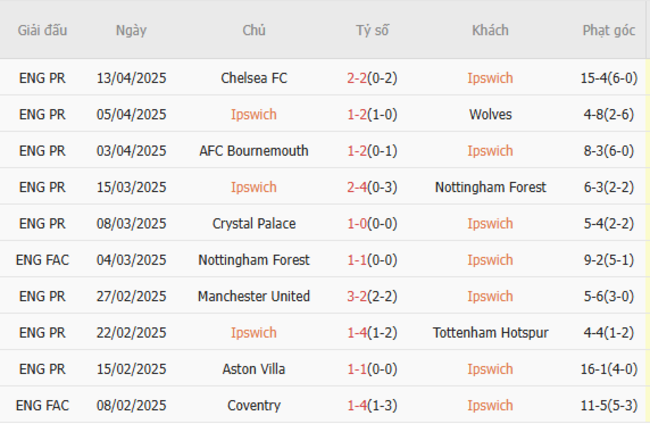Viewport: 650px width, 424px height.
Task: Open the 2-4(0-3) match score
Action: point(372,187)
